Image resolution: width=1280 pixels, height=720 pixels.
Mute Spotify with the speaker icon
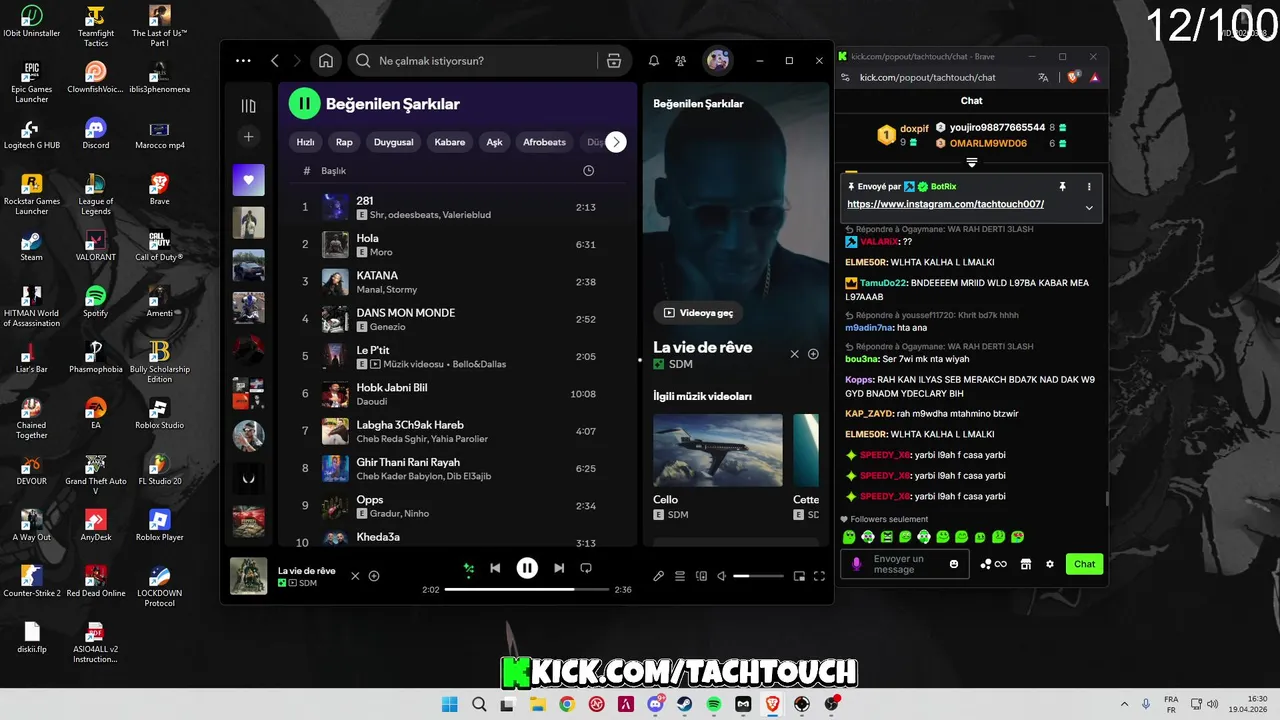click(722, 576)
